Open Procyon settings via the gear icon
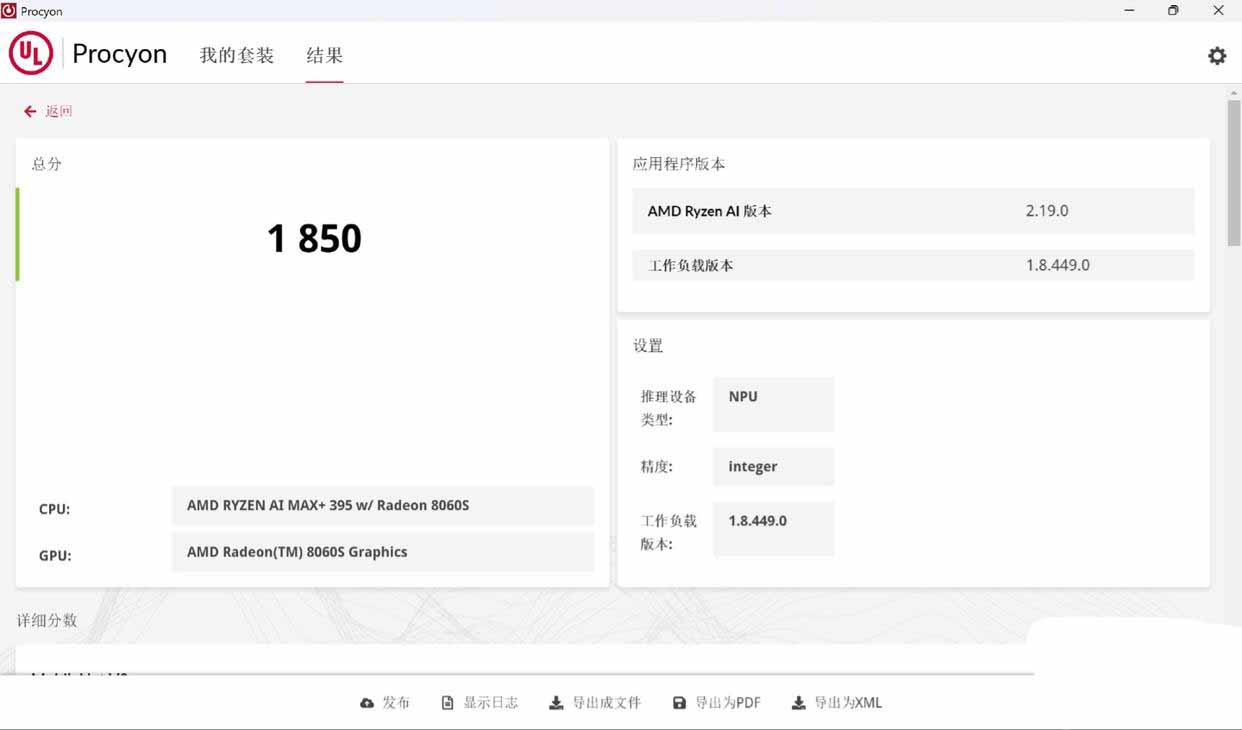1242x730 pixels. point(1216,55)
